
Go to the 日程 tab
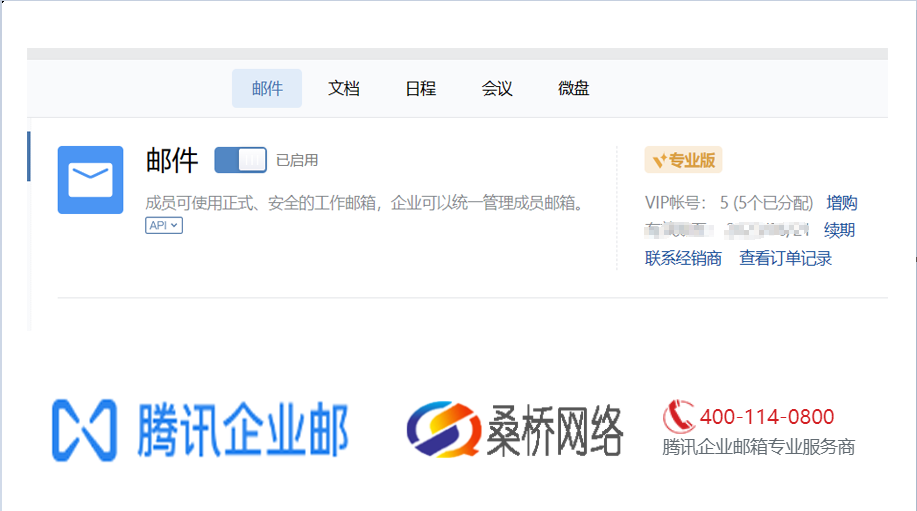click(420, 88)
